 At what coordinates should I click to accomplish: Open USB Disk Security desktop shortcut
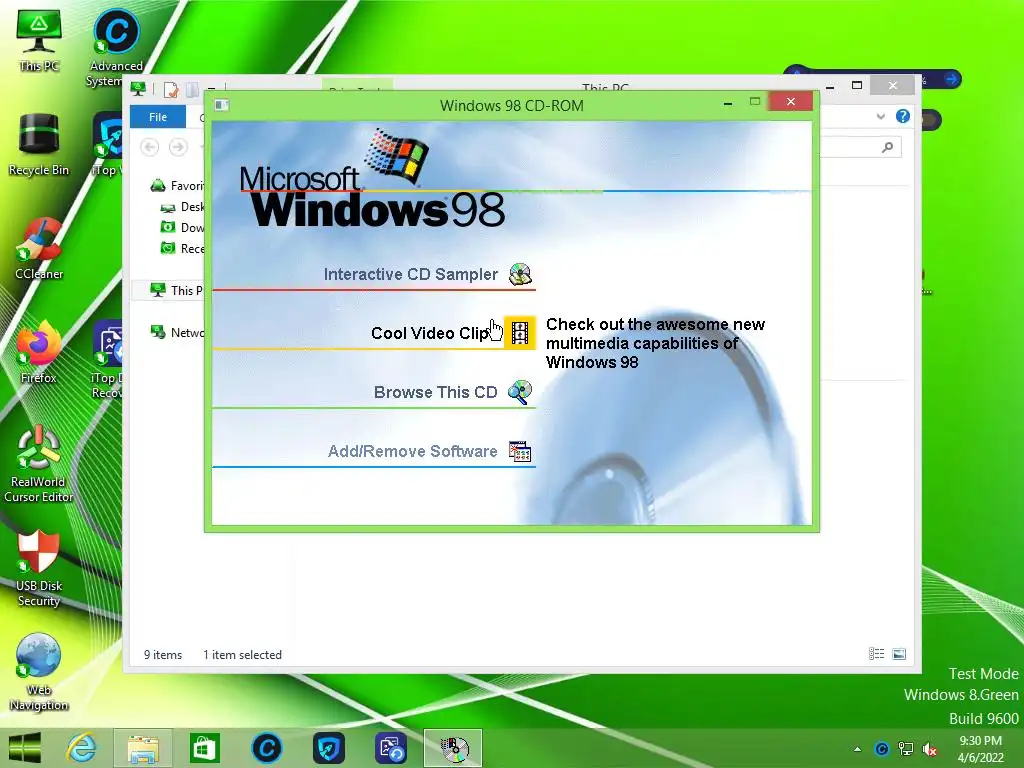[39, 568]
